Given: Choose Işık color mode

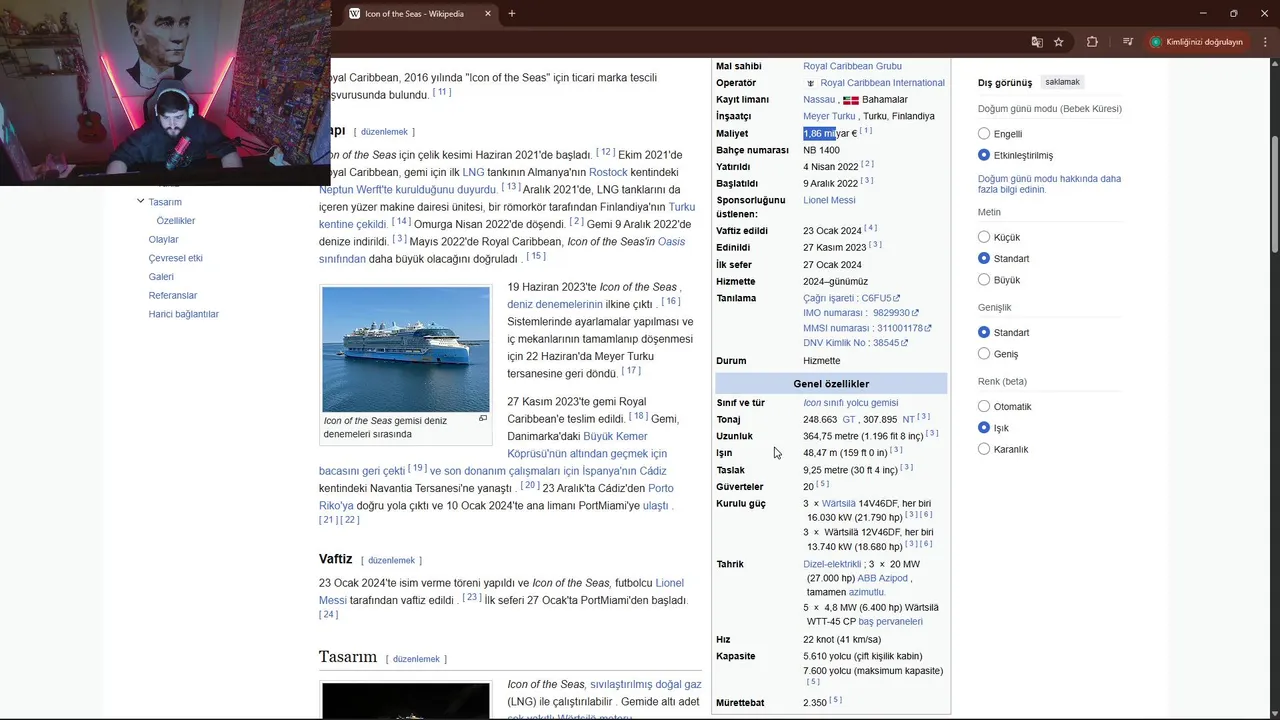Looking at the screenshot, I should click(x=984, y=428).
